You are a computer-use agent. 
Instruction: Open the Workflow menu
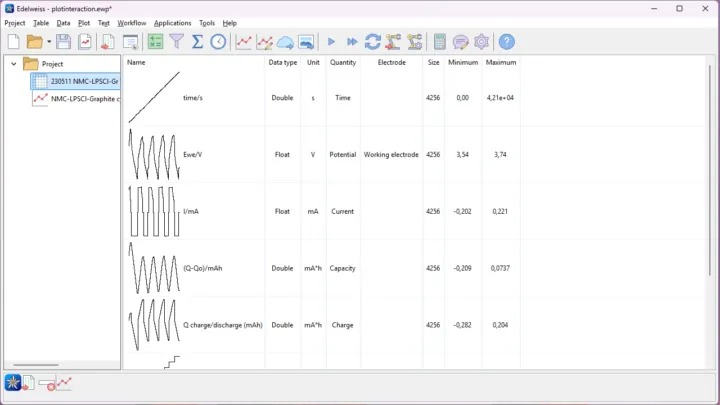point(131,23)
